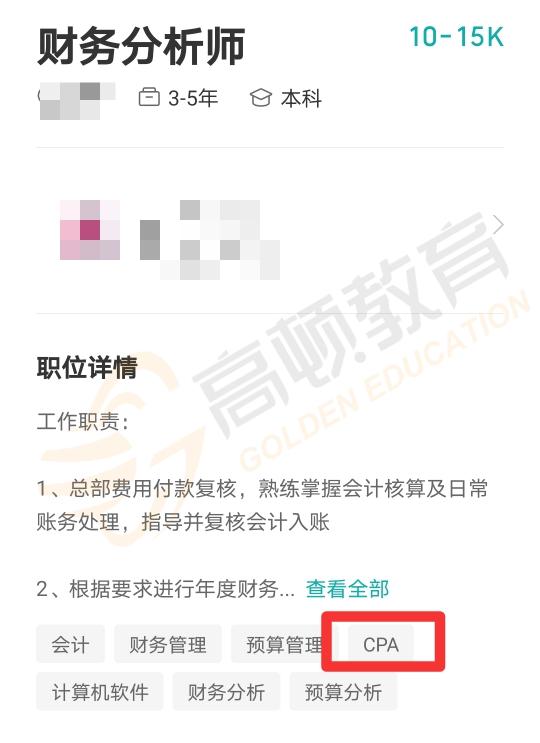Select the 财务分析 skill tag
540x743 pixels.
[226, 691]
